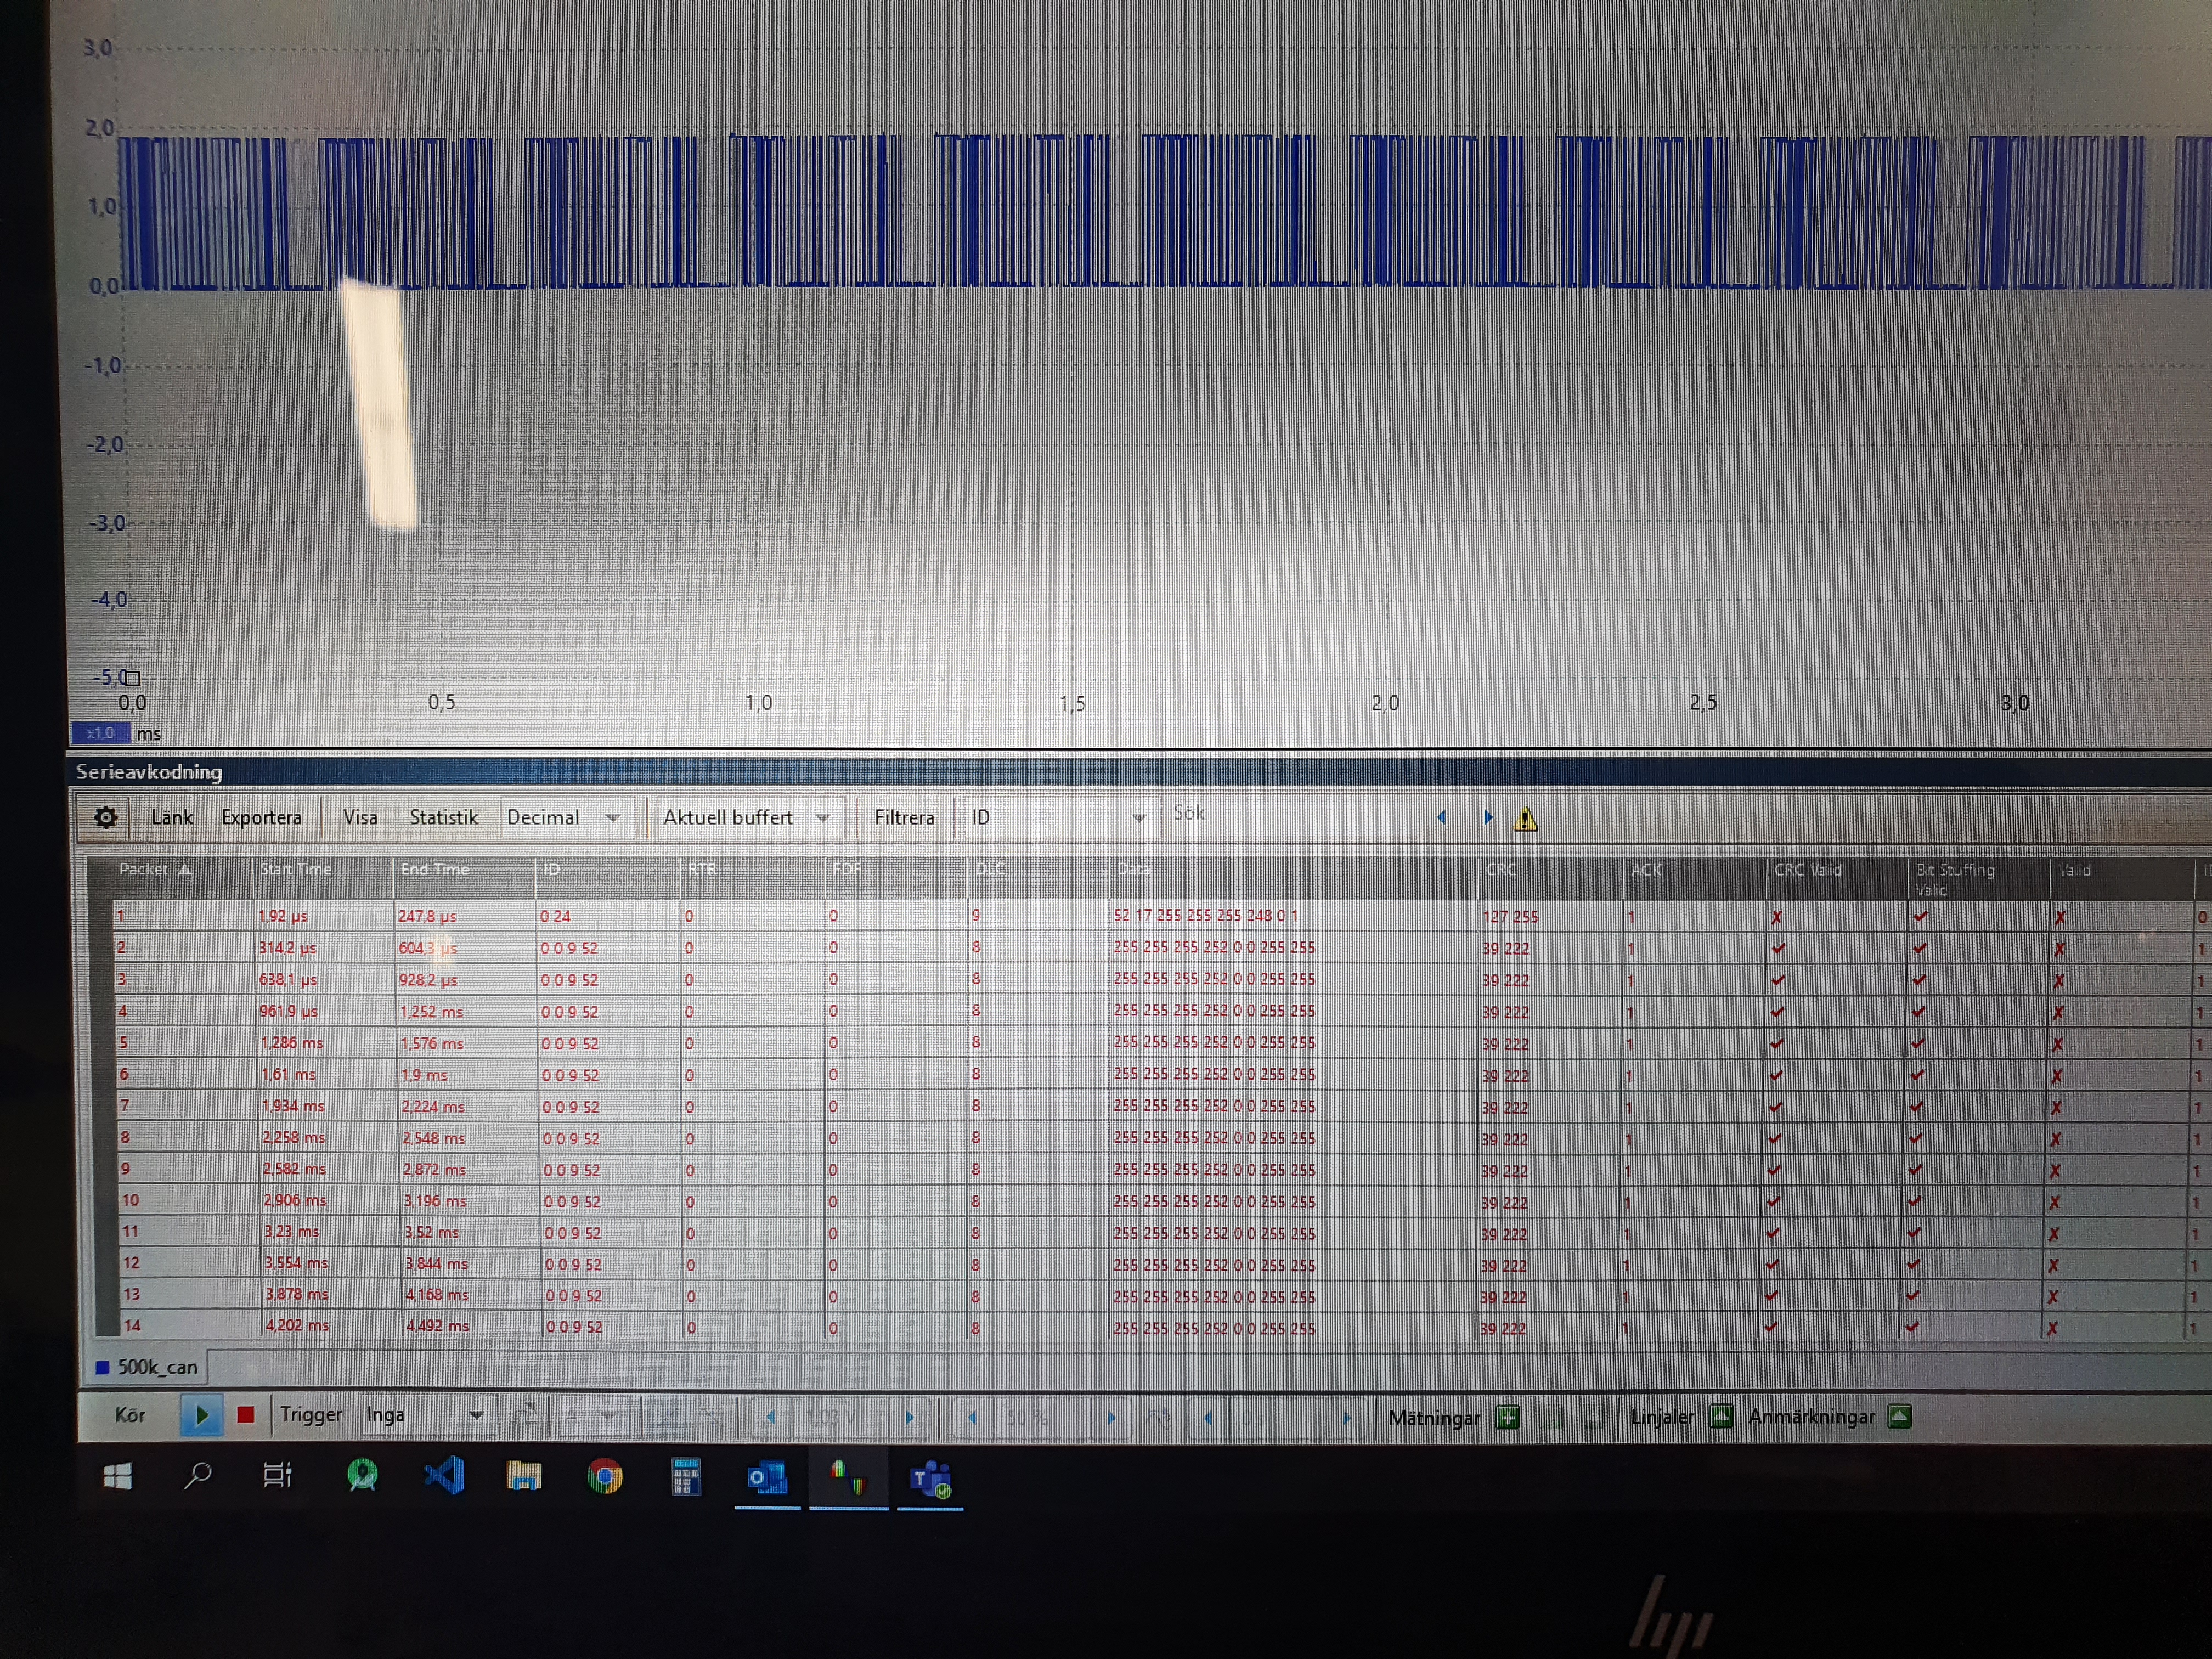The height and width of the screenshot is (1659, 2212).
Task: Decrease trigger threshold 1,03 V arrow
Action: click(770, 1417)
